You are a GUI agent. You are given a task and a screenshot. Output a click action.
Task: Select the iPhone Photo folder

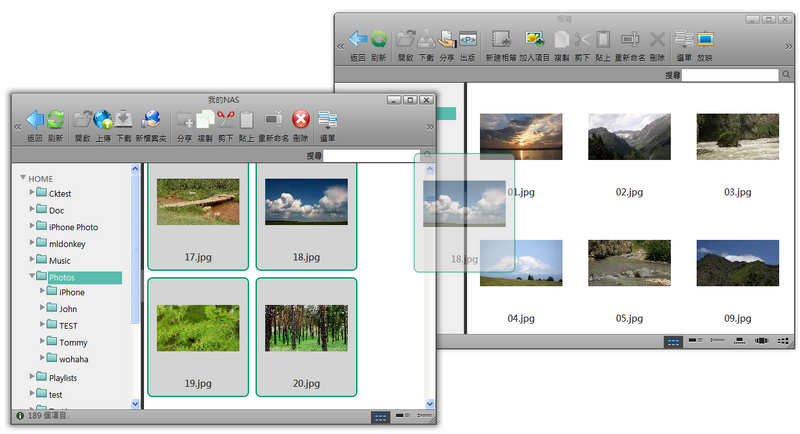73,227
